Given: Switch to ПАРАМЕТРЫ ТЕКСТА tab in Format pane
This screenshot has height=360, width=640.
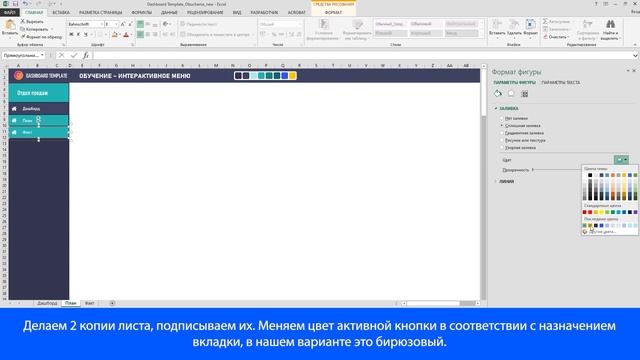Looking at the screenshot, I should coord(560,82).
